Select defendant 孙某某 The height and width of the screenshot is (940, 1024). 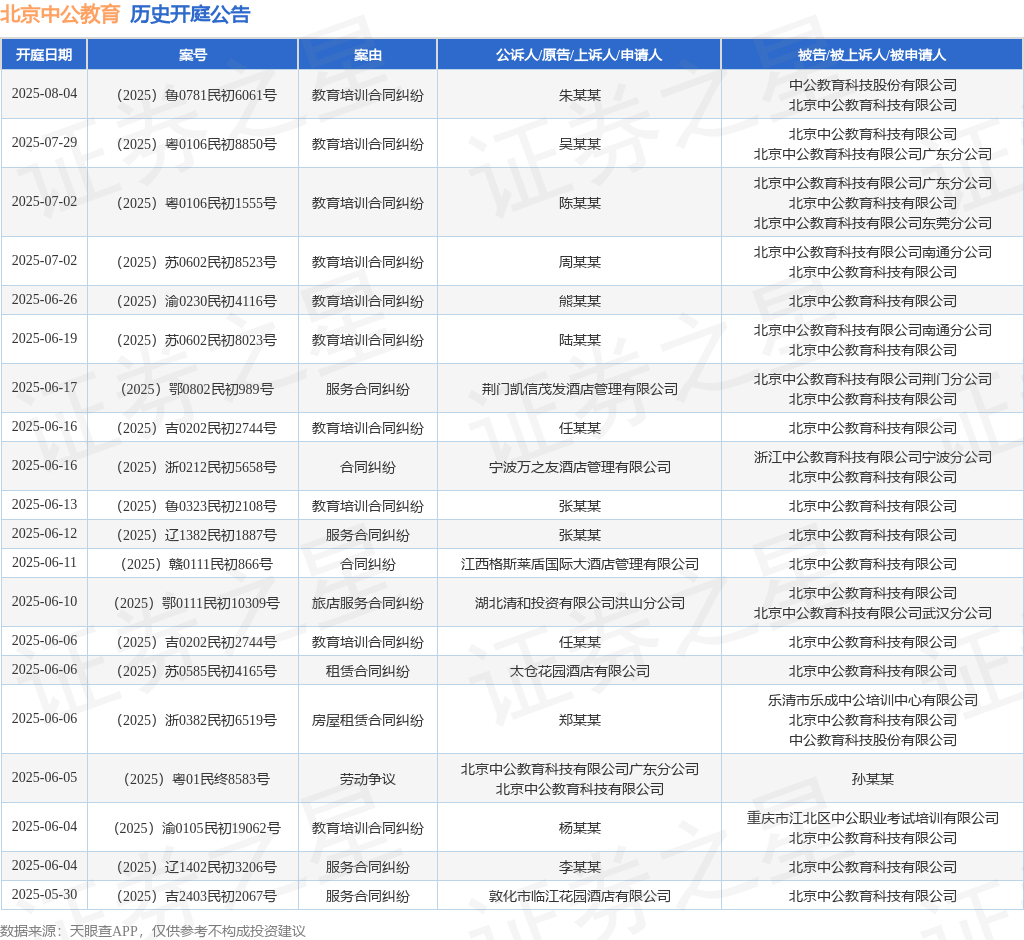872,779
